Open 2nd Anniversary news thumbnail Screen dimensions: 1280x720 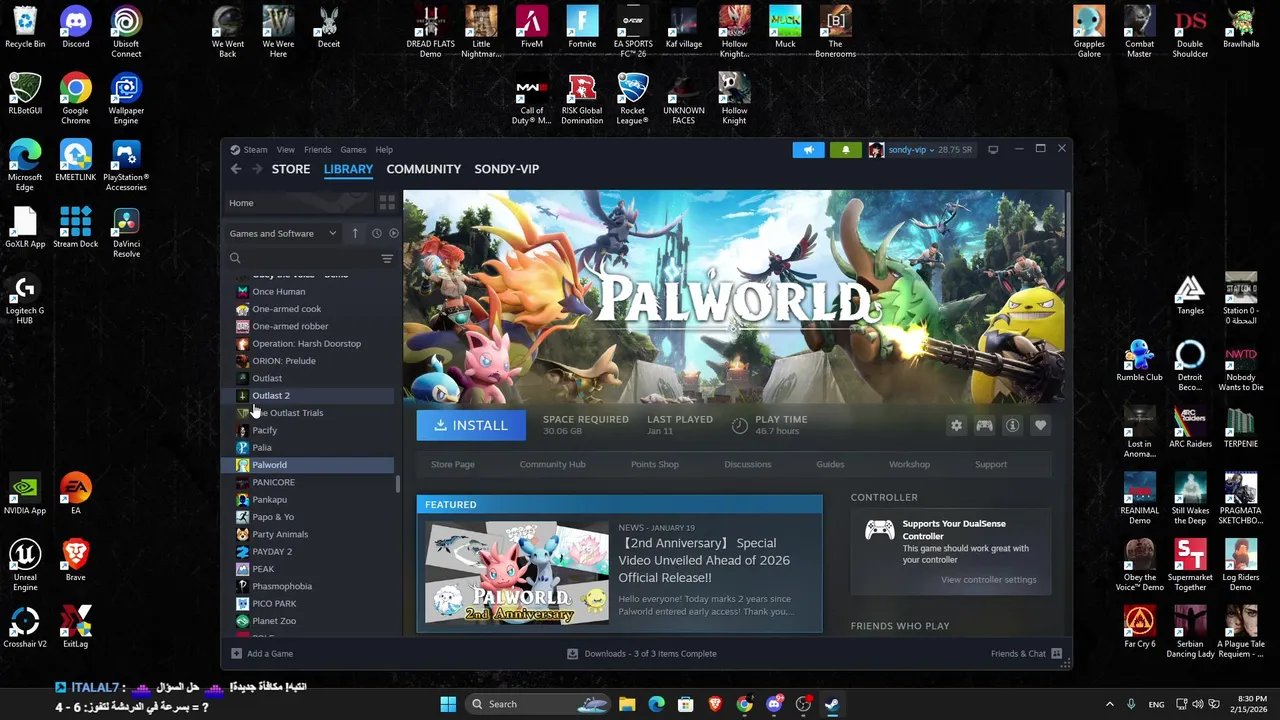coord(517,573)
